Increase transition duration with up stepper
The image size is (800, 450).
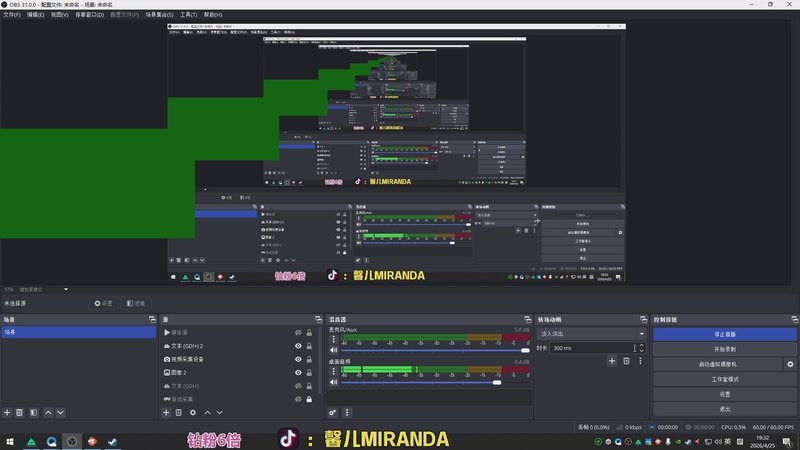point(641,345)
